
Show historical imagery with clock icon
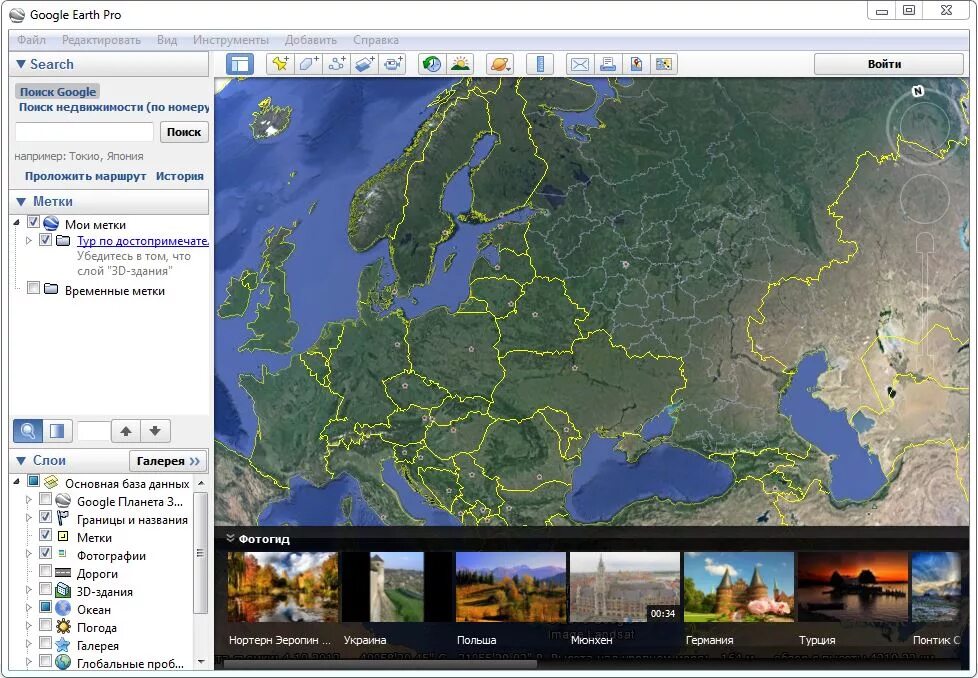(x=432, y=64)
